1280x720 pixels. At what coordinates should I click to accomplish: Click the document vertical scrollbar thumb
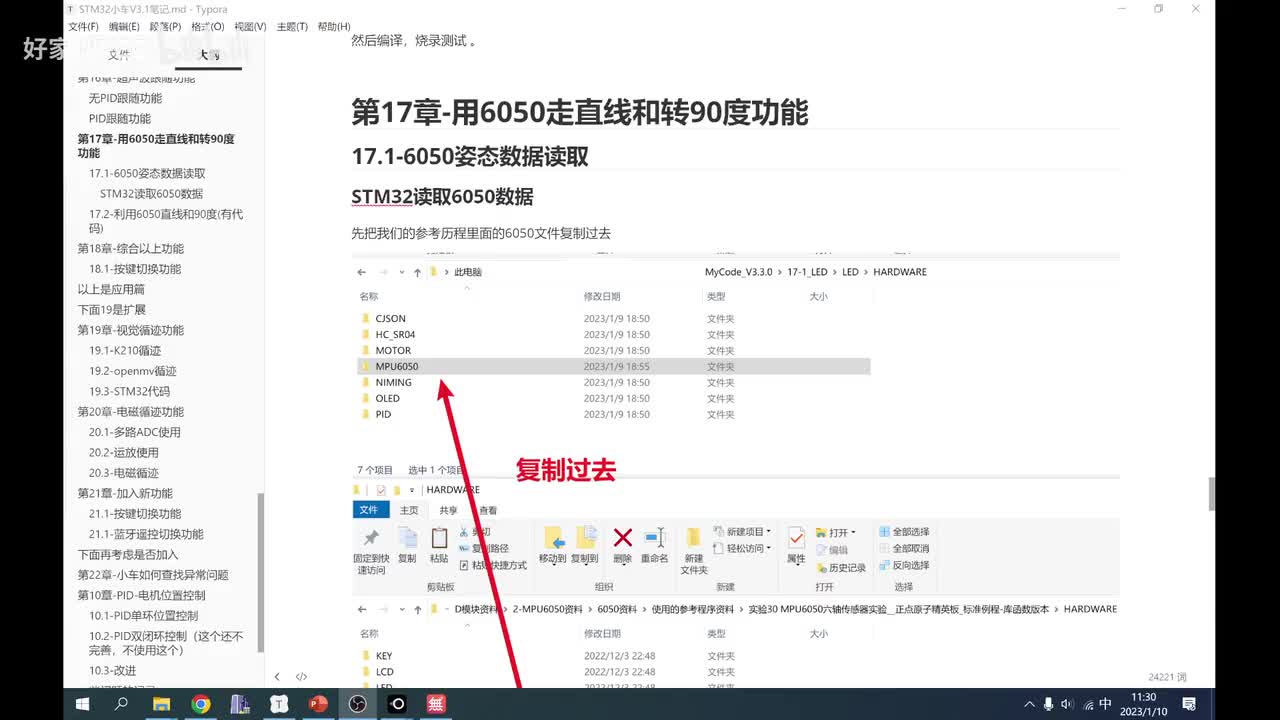[1211, 493]
